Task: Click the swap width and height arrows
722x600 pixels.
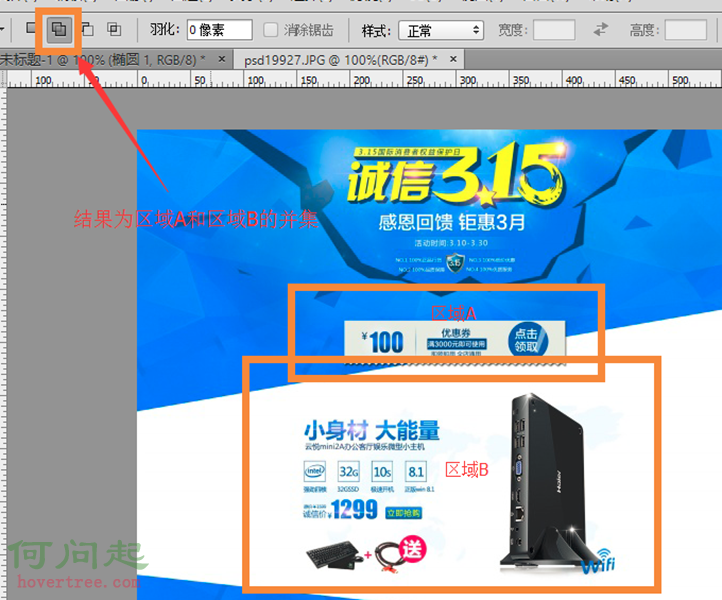Action: (x=600, y=30)
